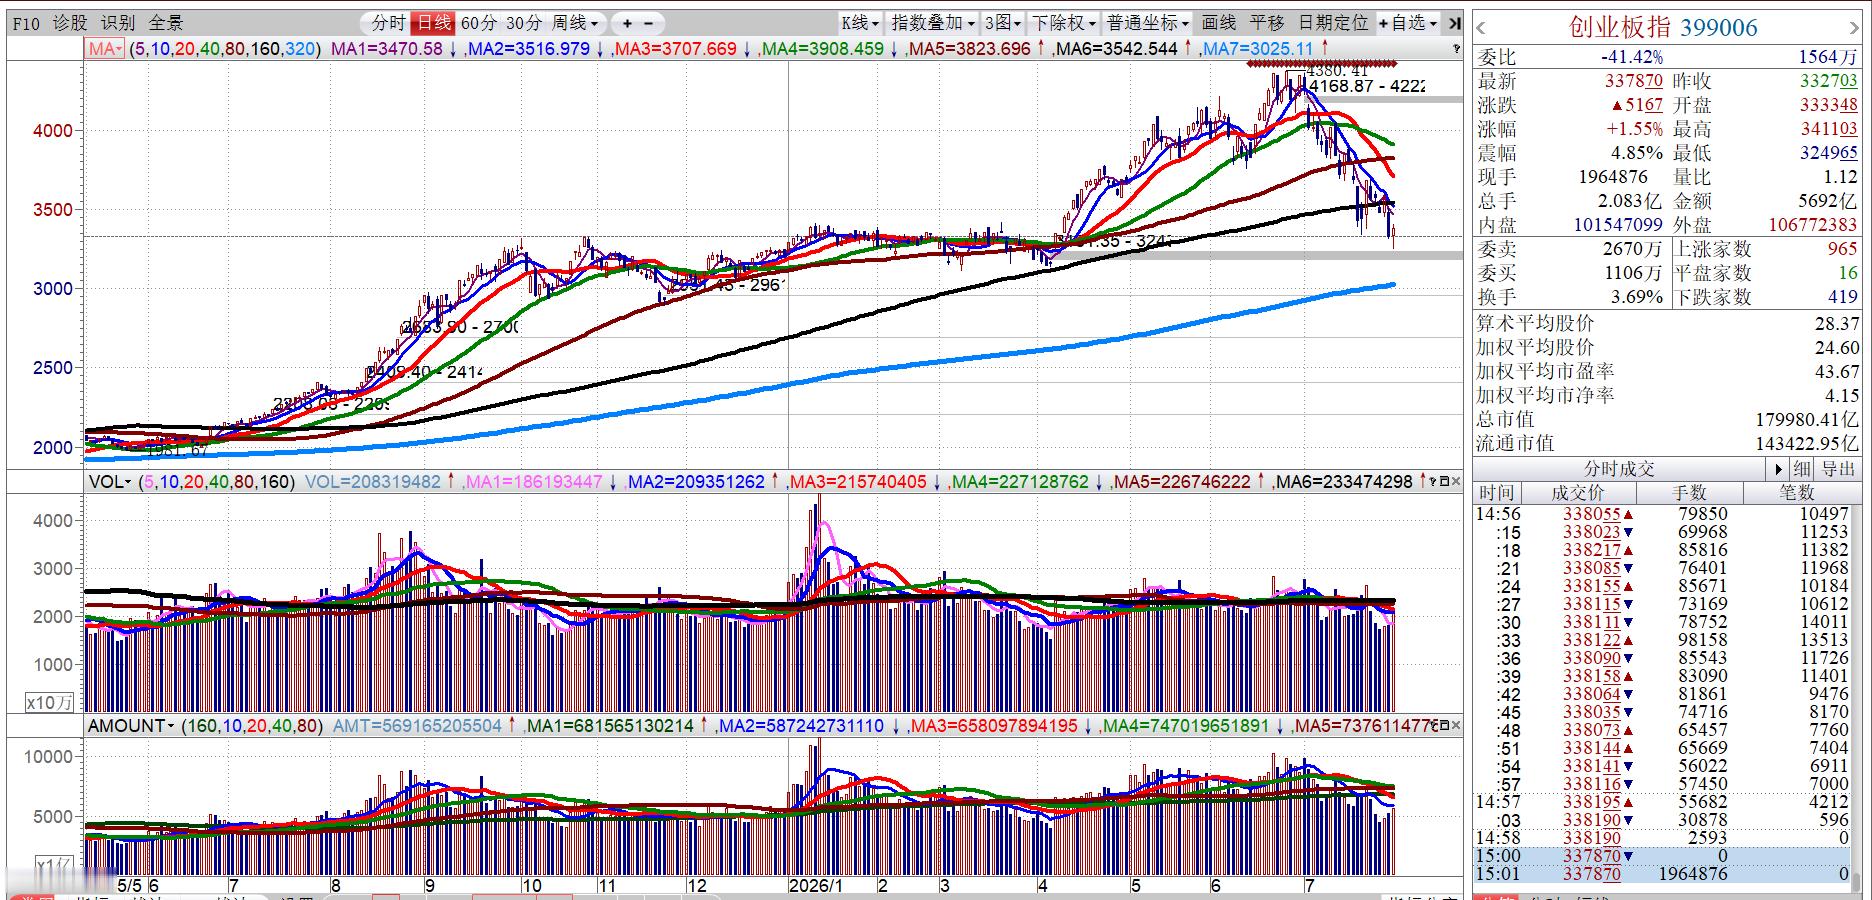Select 日线 daily chart period
Viewport: 1872px width, 900px height.
coord(433,23)
